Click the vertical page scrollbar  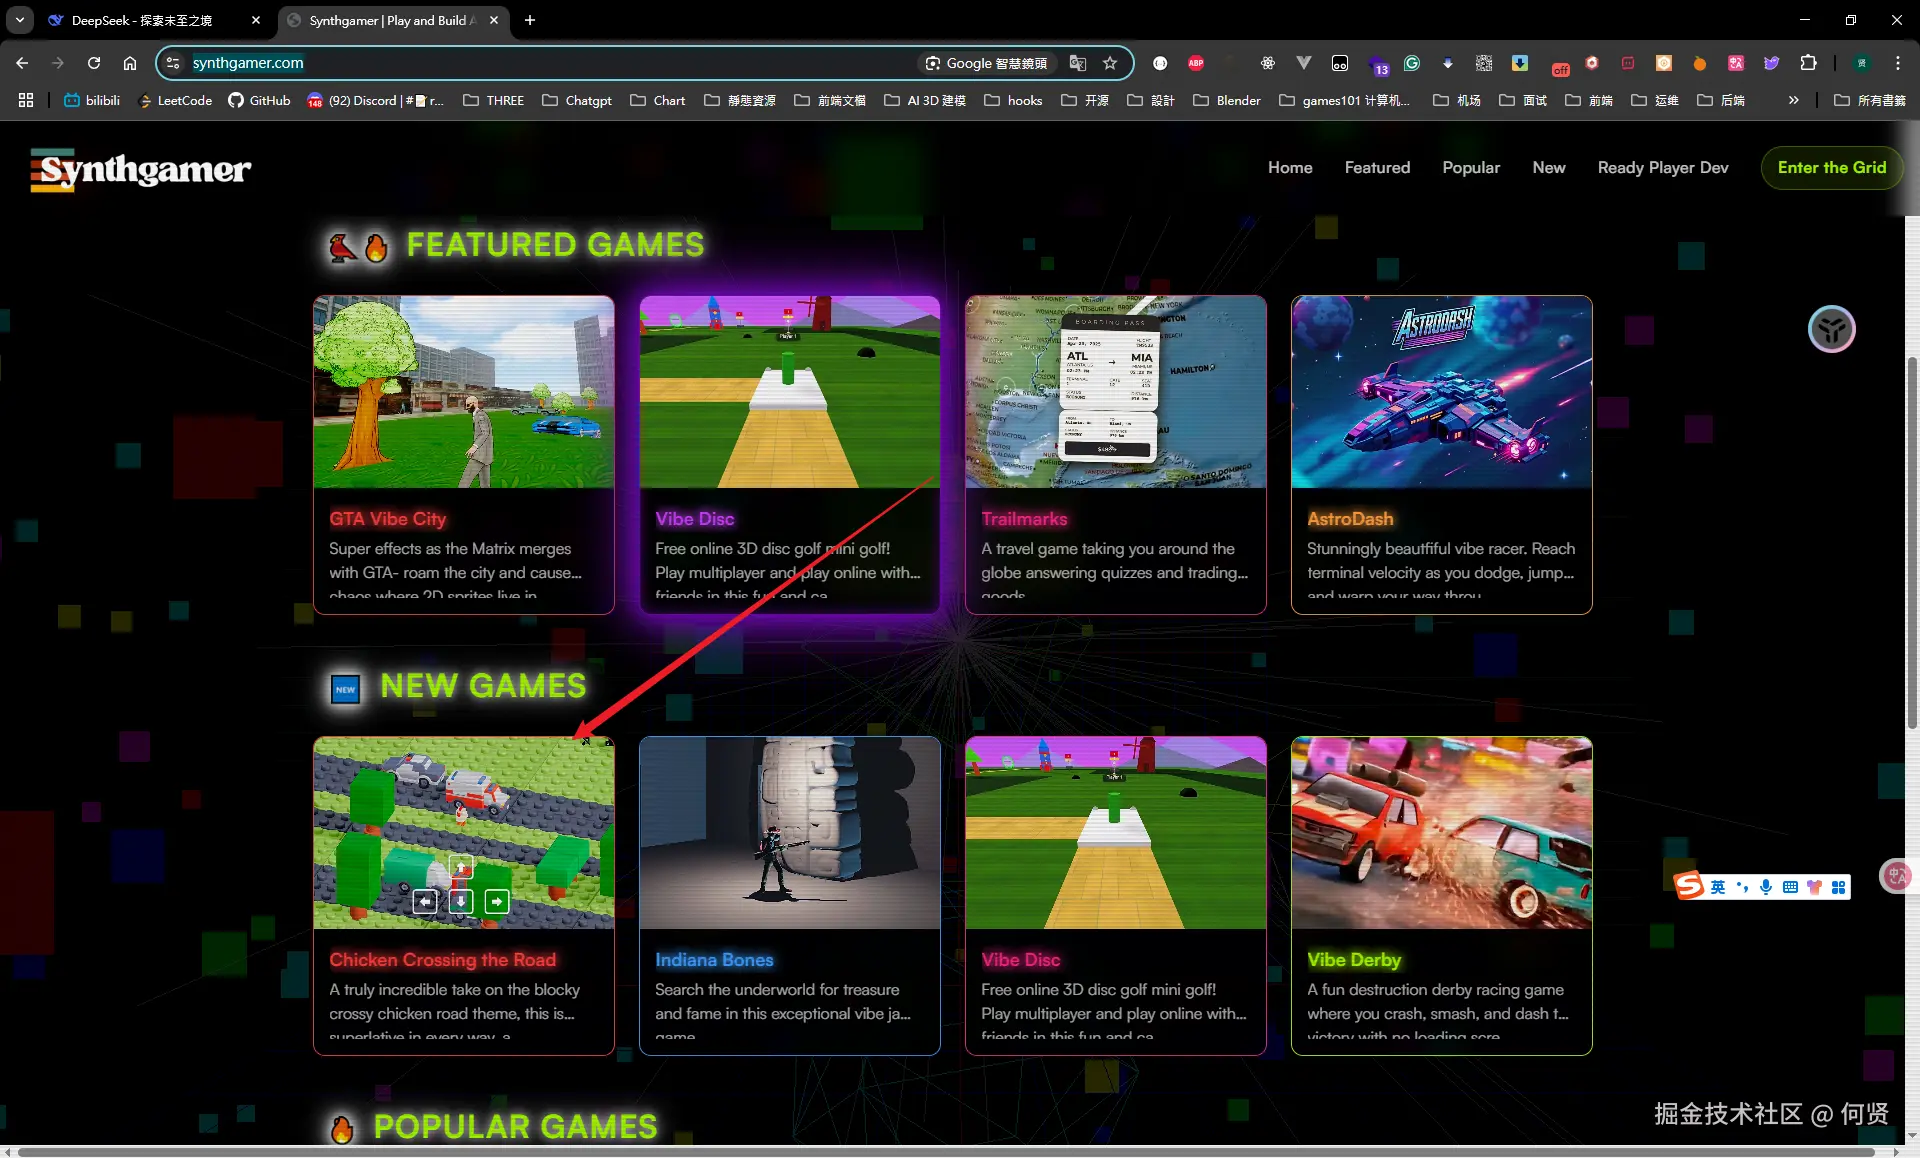1911,540
